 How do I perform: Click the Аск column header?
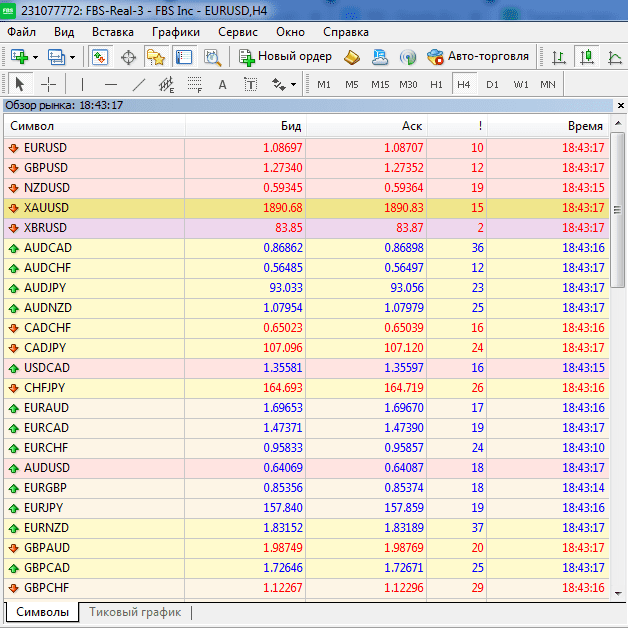(x=367, y=126)
